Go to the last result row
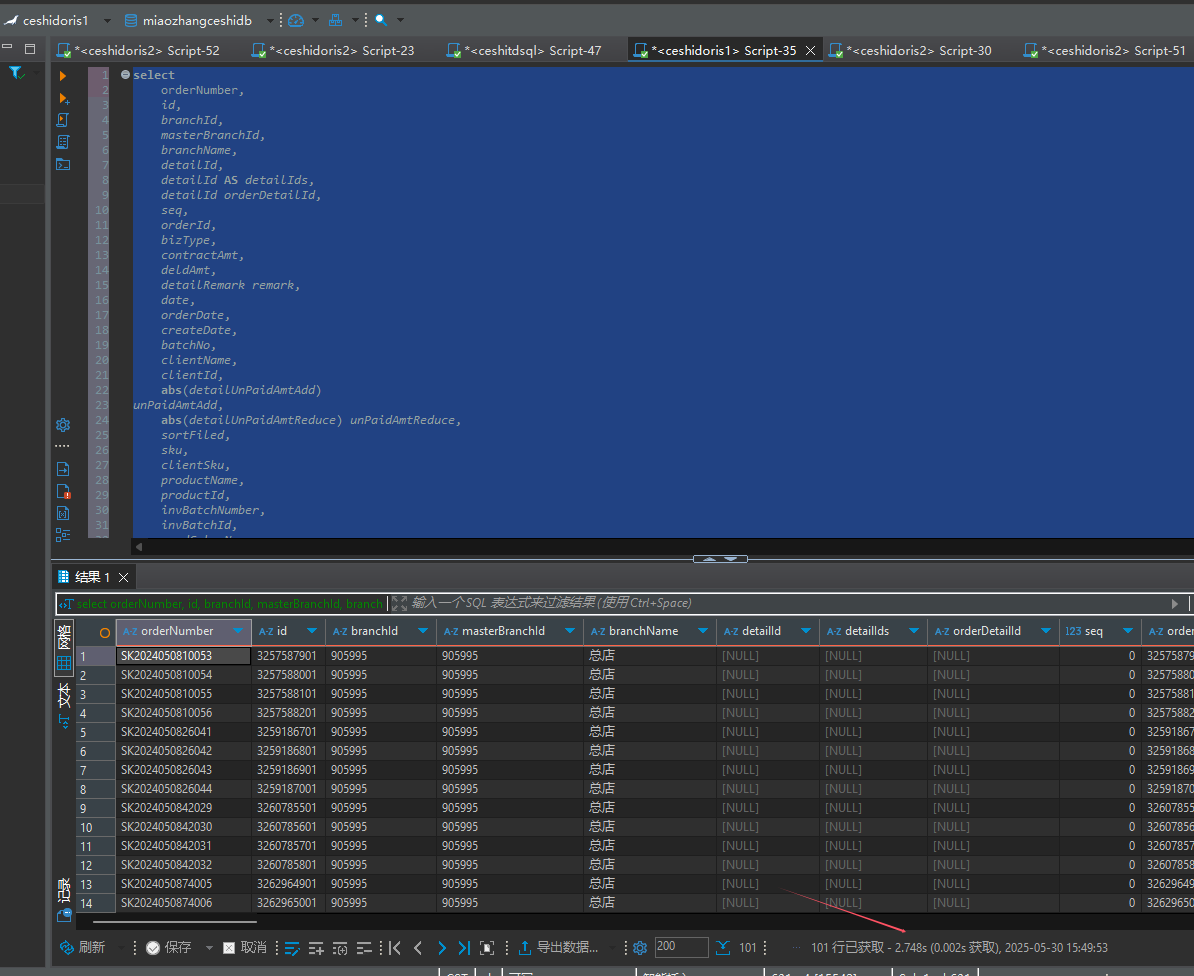This screenshot has width=1194, height=976. tap(464, 948)
